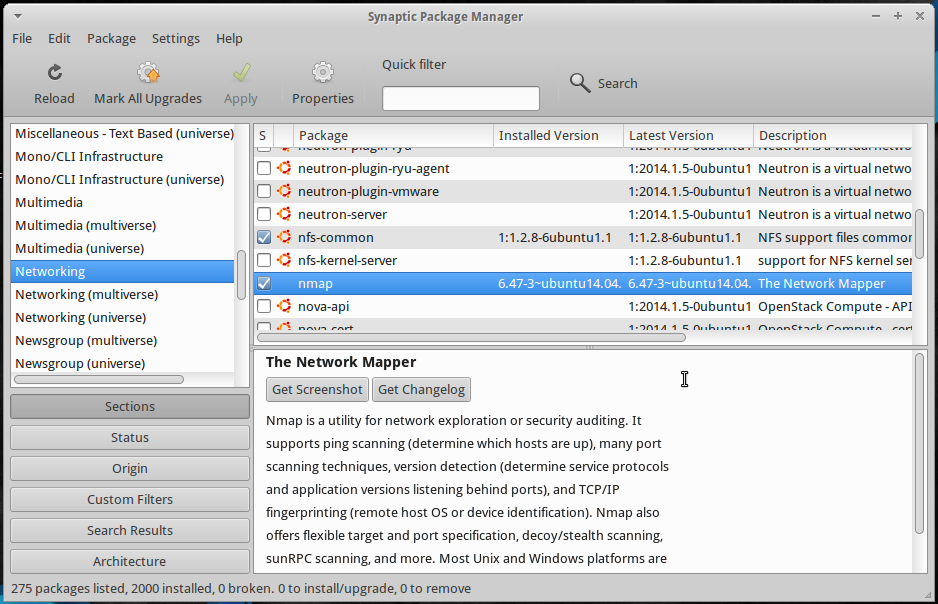The width and height of the screenshot is (938, 604).
Task: Click Ubuntu logo icon beside neutron-plugin-ryu-agent
Action: tap(284, 168)
